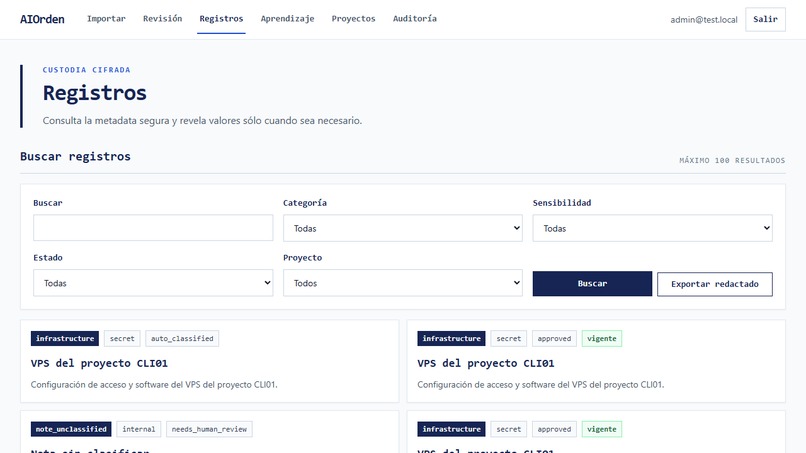Click the note_unclassified badge

(71, 429)
